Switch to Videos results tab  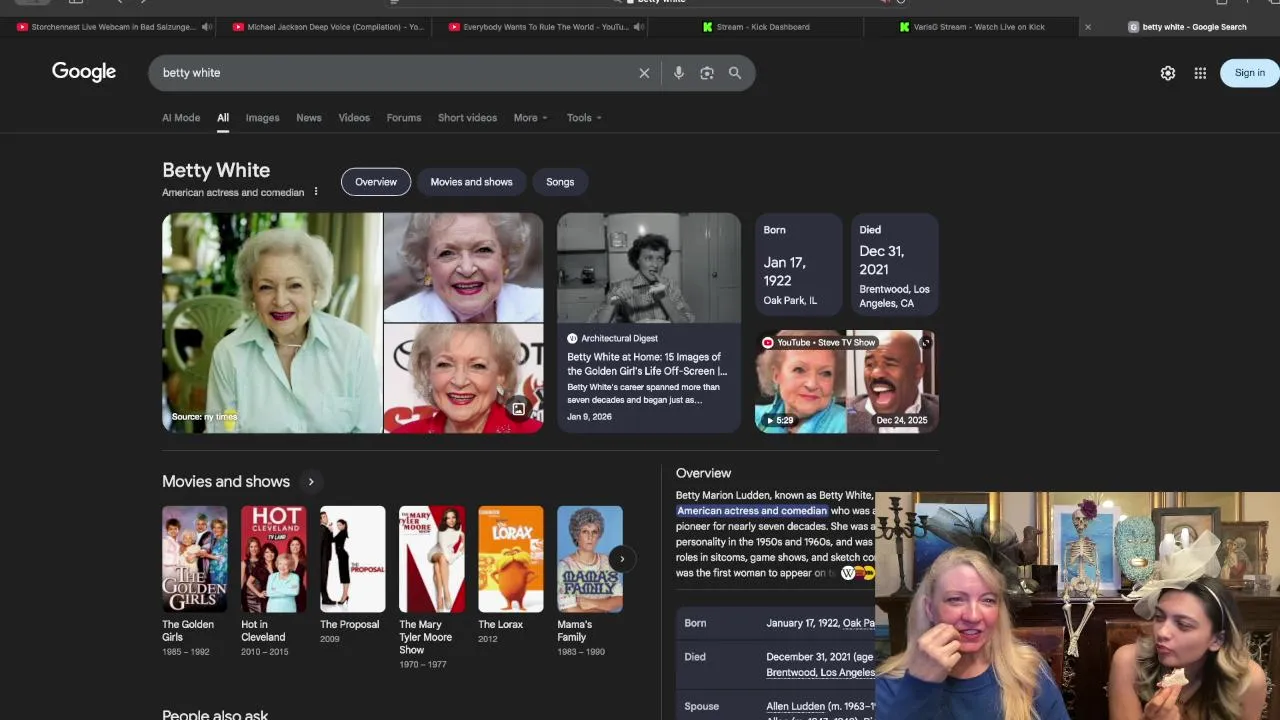(354, 118)
